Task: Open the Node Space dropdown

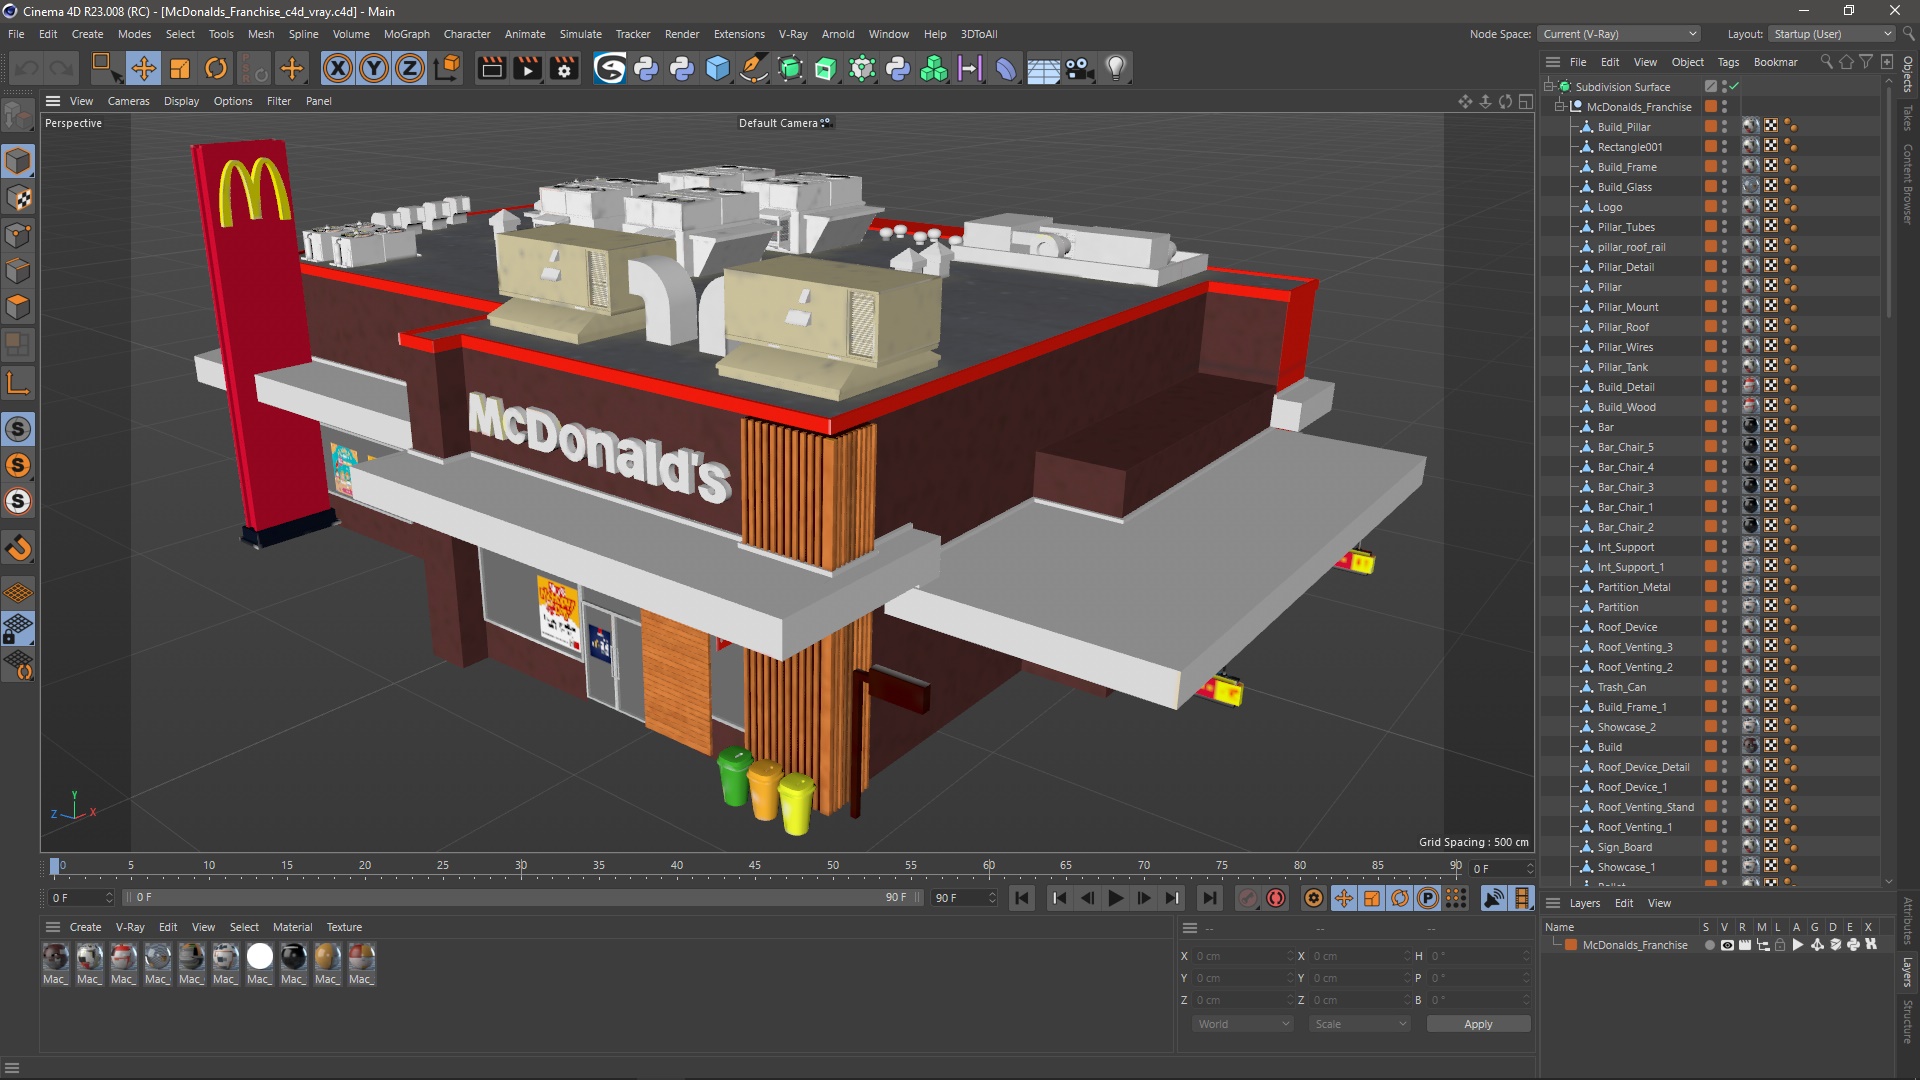Action: tap(1619, 34)
